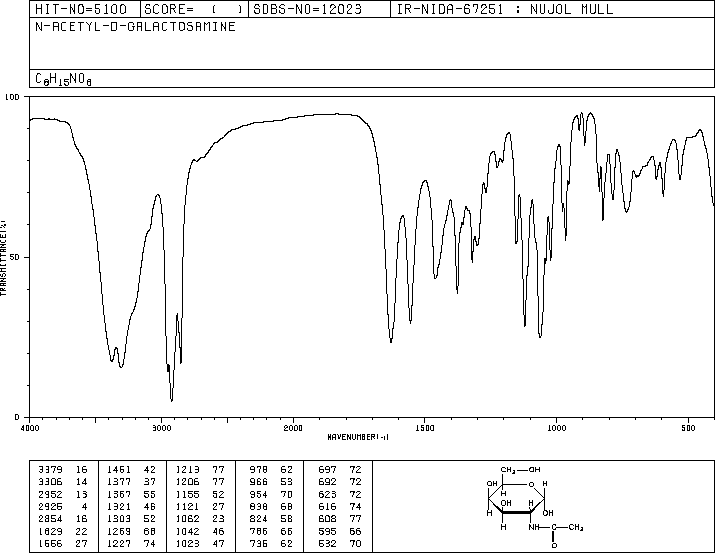This screenshot has height=553, width=715.
Task: Select peak value 616 in the table
Action: (327, 506)
